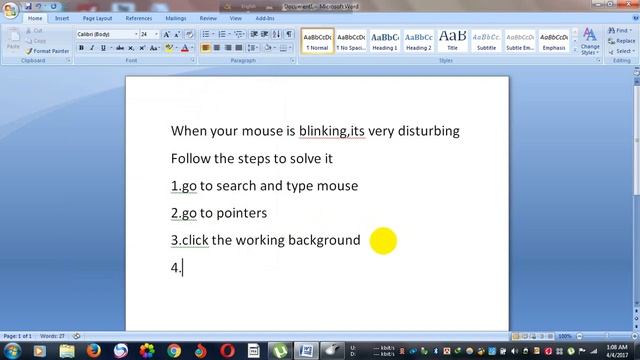Switch to the Review tab

point(208,18)
